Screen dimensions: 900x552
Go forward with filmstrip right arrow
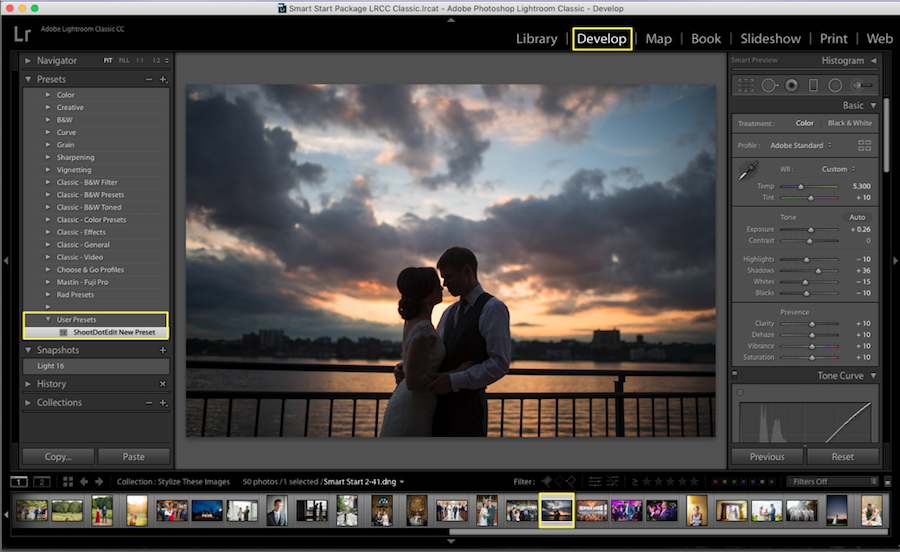pyautogui.click(x=99, y=481)
